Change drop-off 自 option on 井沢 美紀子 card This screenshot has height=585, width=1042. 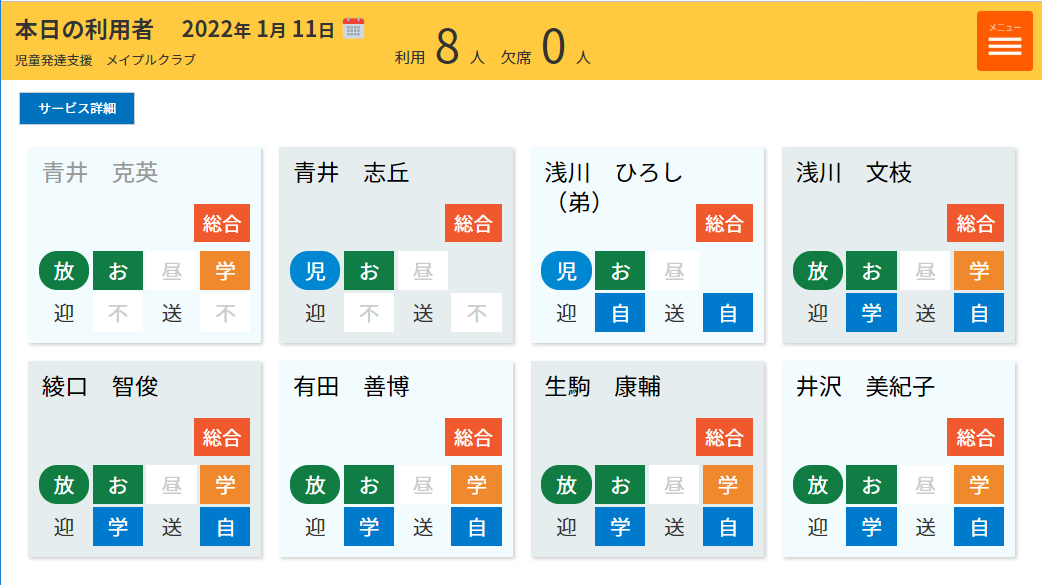click(x=979, y=527)
